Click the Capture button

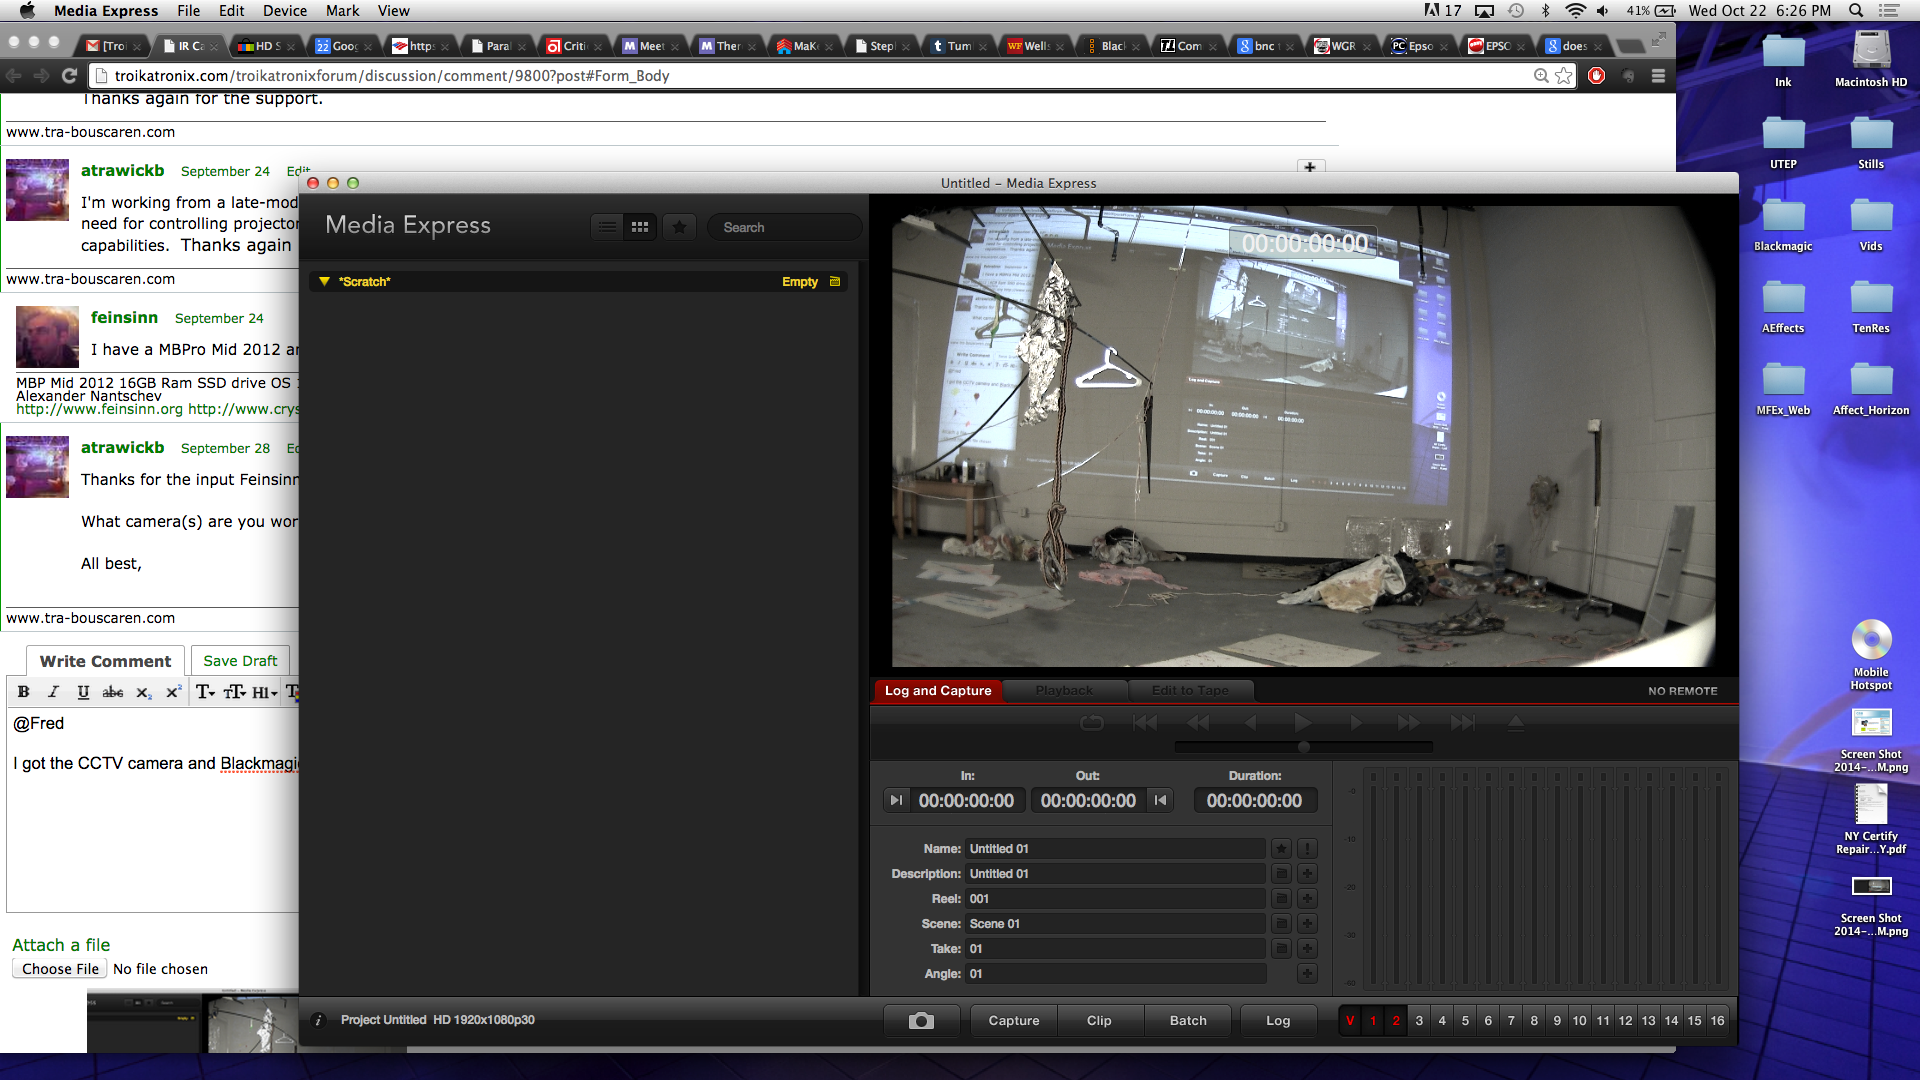coord(1015,1019)
